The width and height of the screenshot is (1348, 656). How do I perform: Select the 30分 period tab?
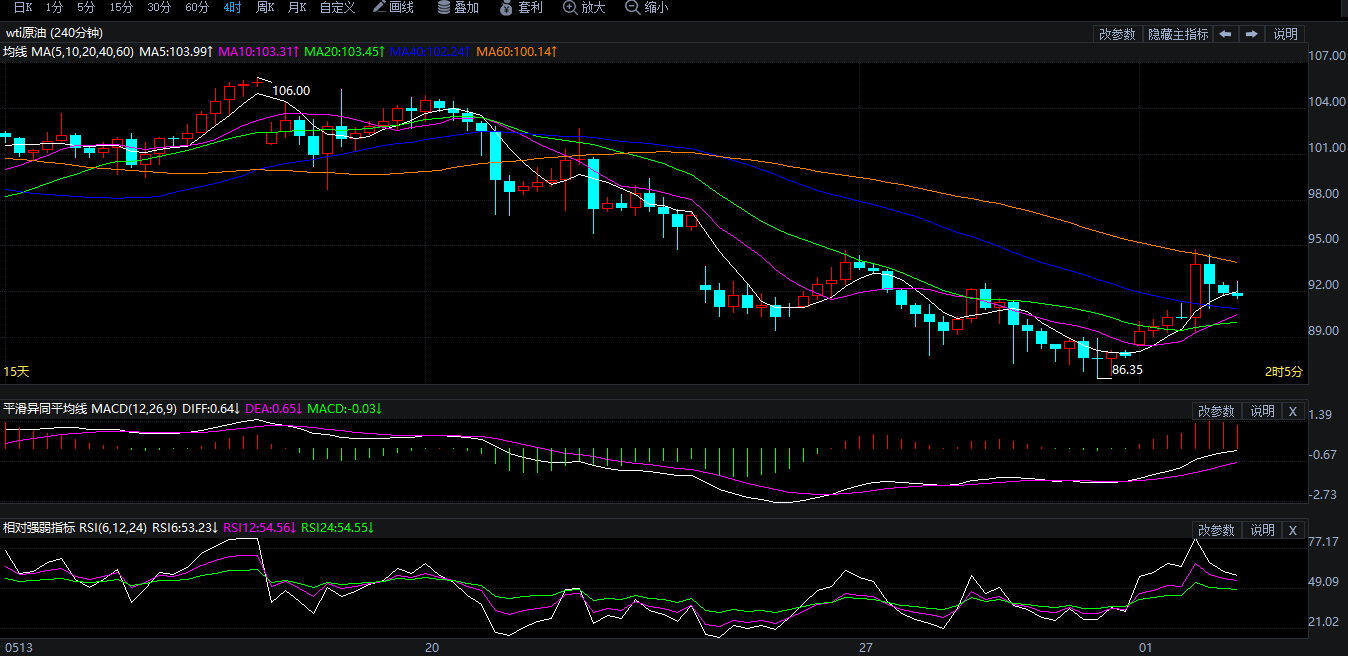[x=159, y=7]
